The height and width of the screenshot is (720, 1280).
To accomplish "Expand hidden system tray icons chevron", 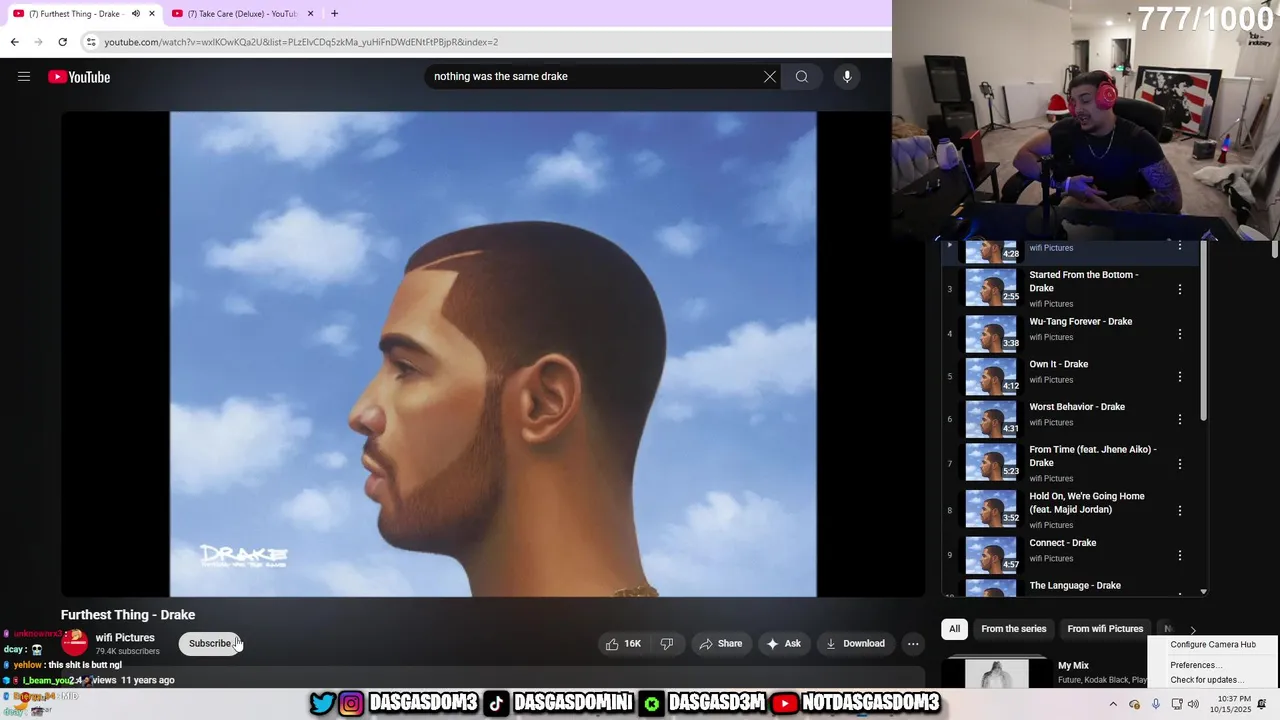I will point(1115,704).
